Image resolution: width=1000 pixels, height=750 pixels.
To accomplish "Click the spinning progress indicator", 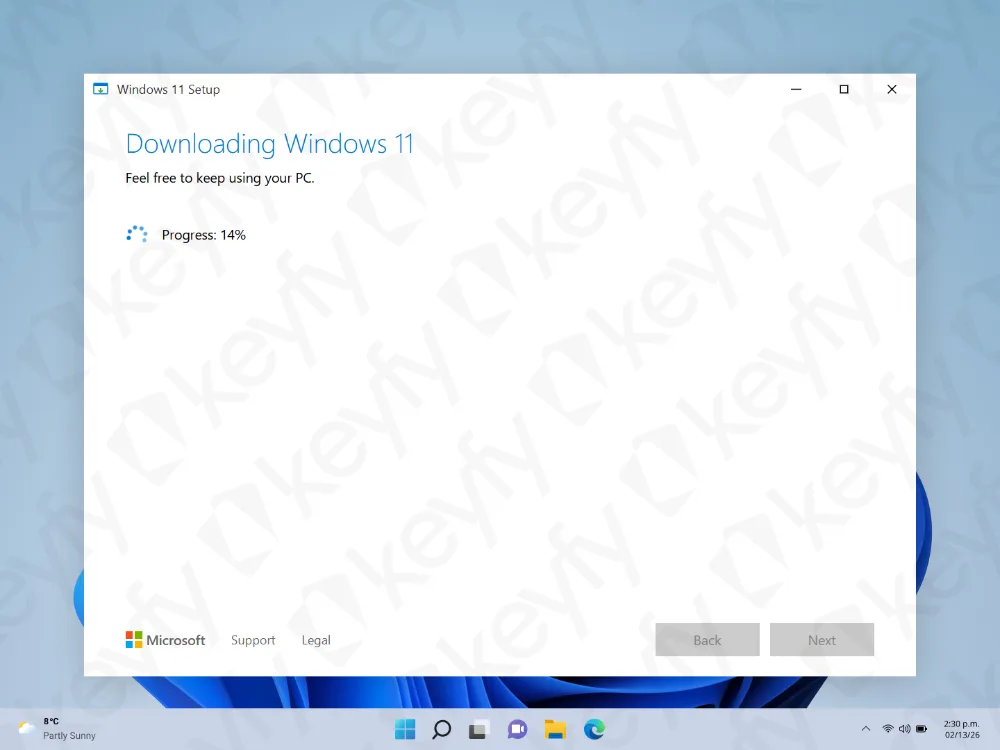I will [137, 234].
